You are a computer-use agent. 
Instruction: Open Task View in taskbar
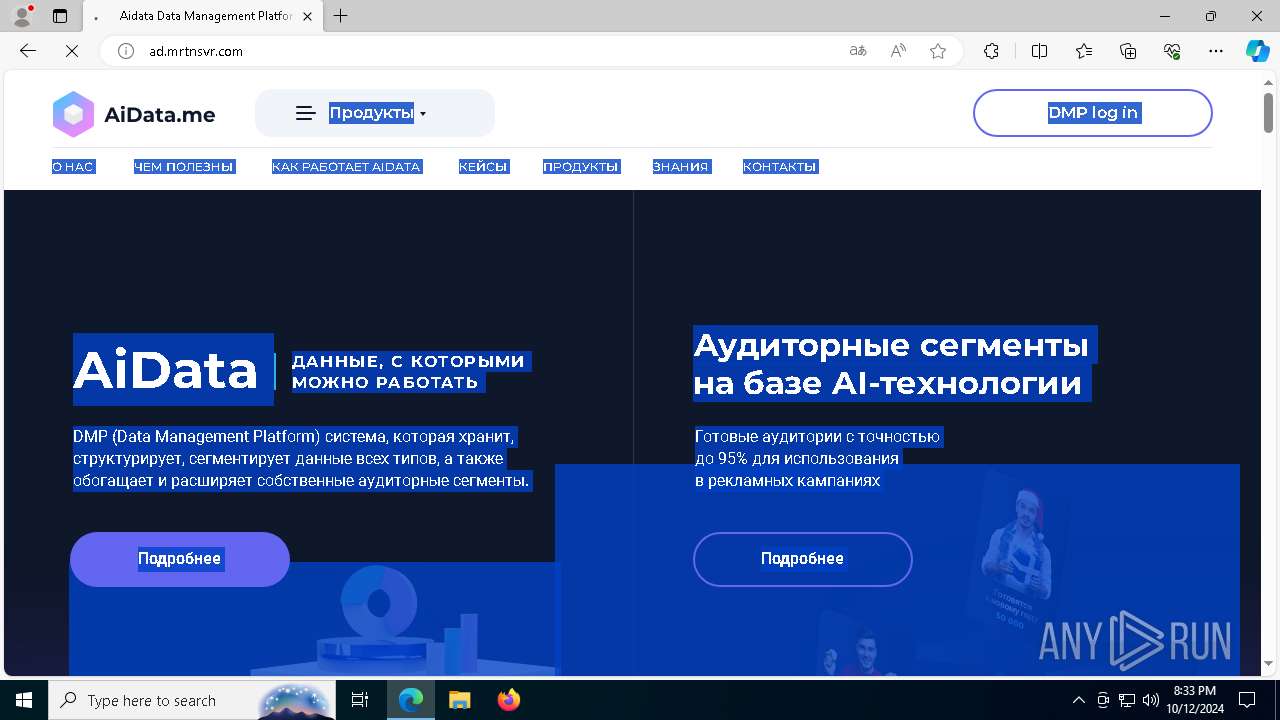(361, 700)
